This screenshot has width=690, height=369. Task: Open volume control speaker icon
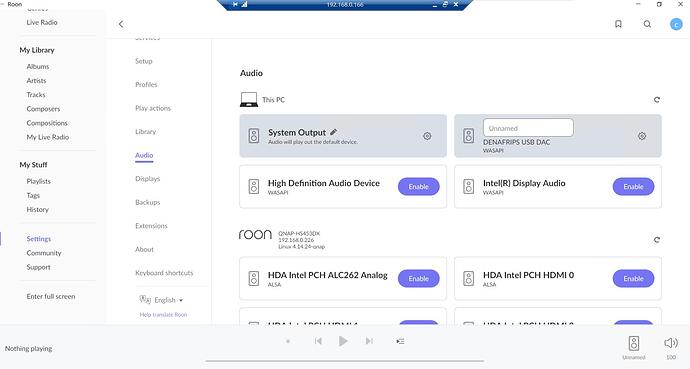coord(671,343)
